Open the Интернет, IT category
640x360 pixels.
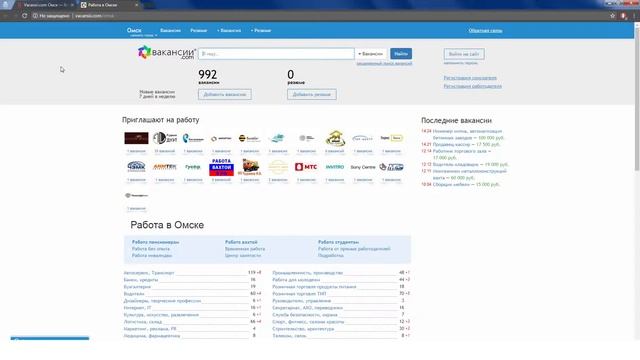pos(137,308)
